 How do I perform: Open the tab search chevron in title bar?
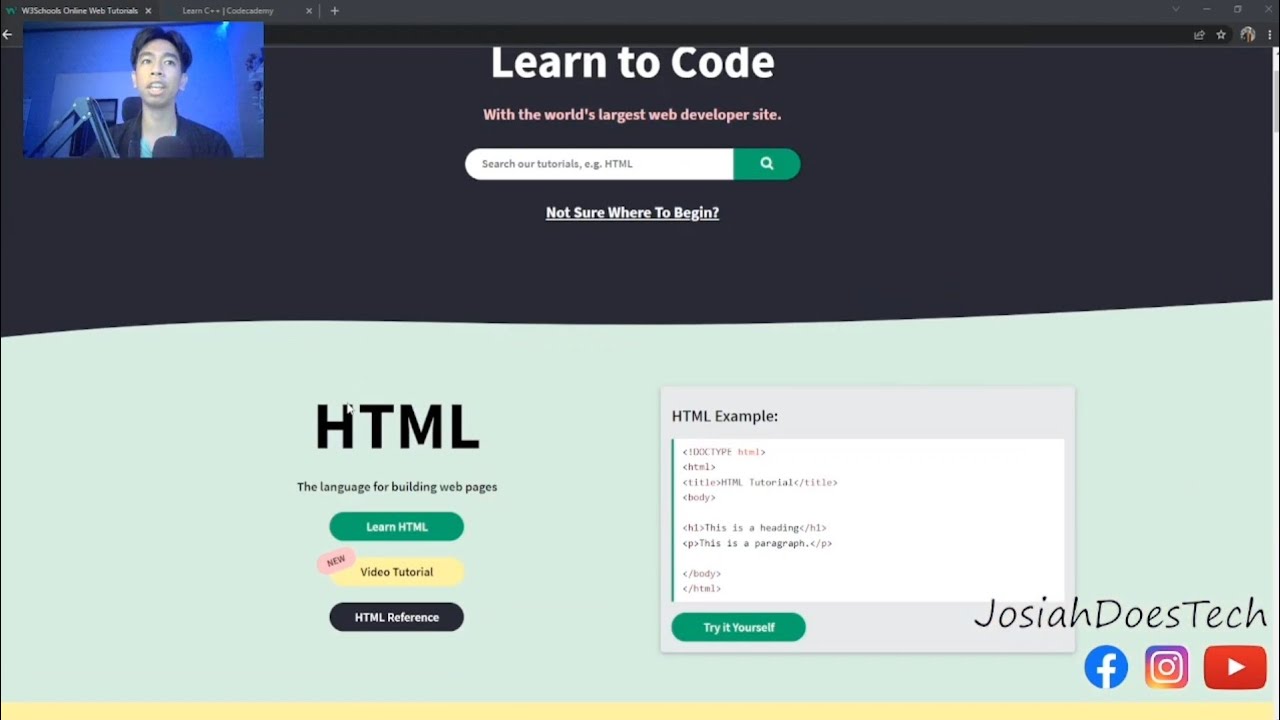click(1176, 9)
